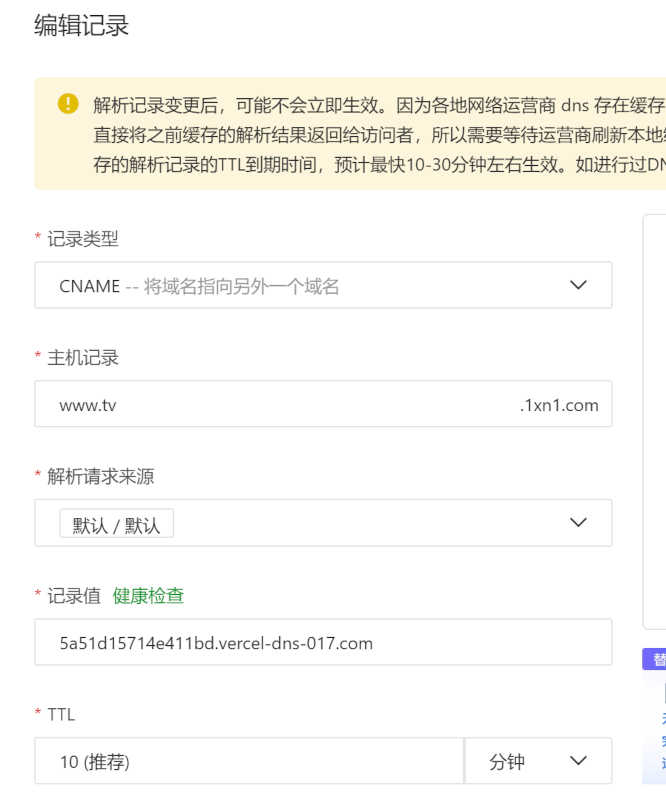Image resolution: width=666 pixels, height=800 pixels.
Task: Select the 默认 / 默认 tag
Action: (x=116, y=524)
